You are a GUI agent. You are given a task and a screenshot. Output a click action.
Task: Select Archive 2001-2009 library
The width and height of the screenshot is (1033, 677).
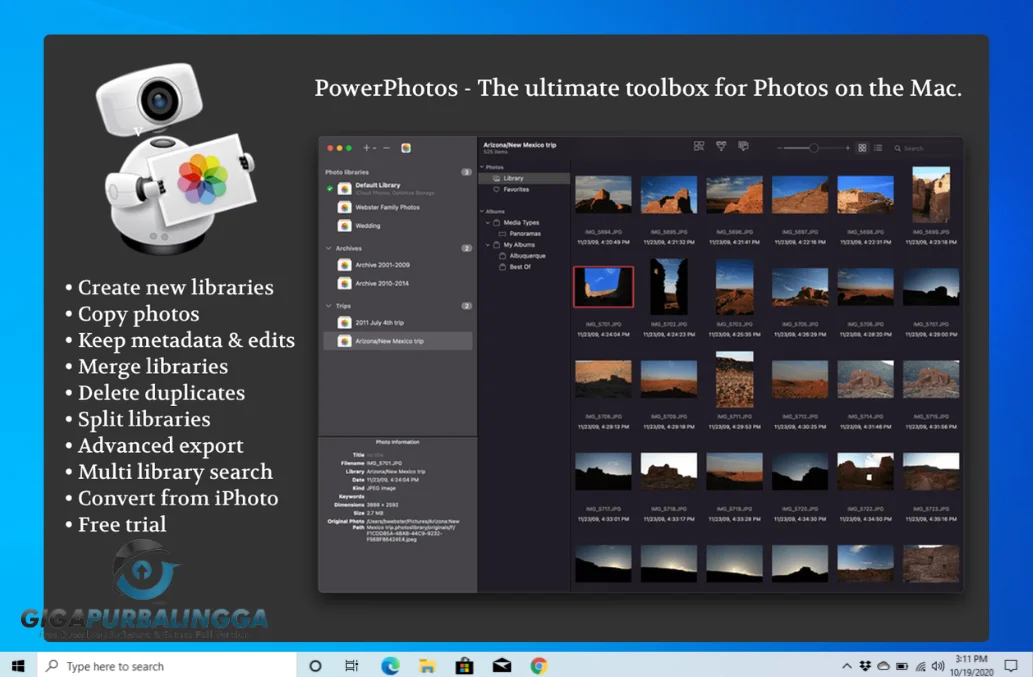pyautogui.click(x=398, y=265)
